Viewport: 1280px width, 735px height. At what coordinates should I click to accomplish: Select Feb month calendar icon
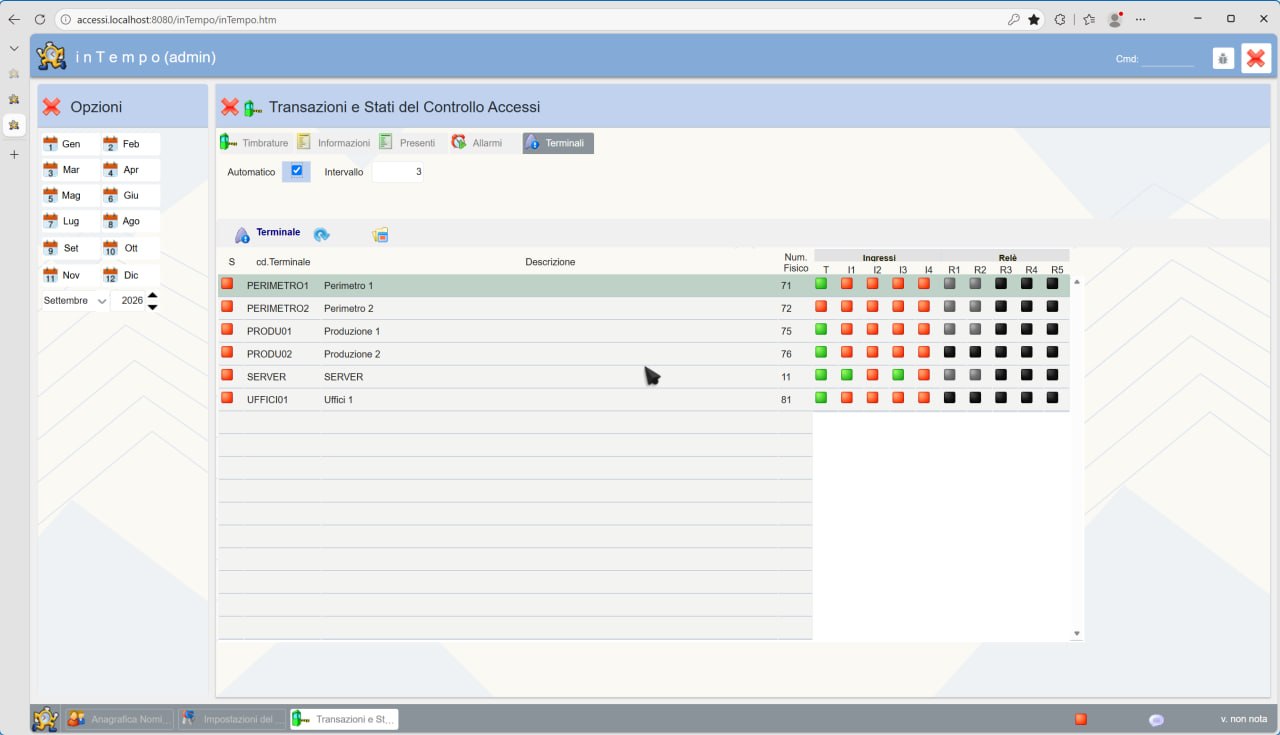point(110,144)
